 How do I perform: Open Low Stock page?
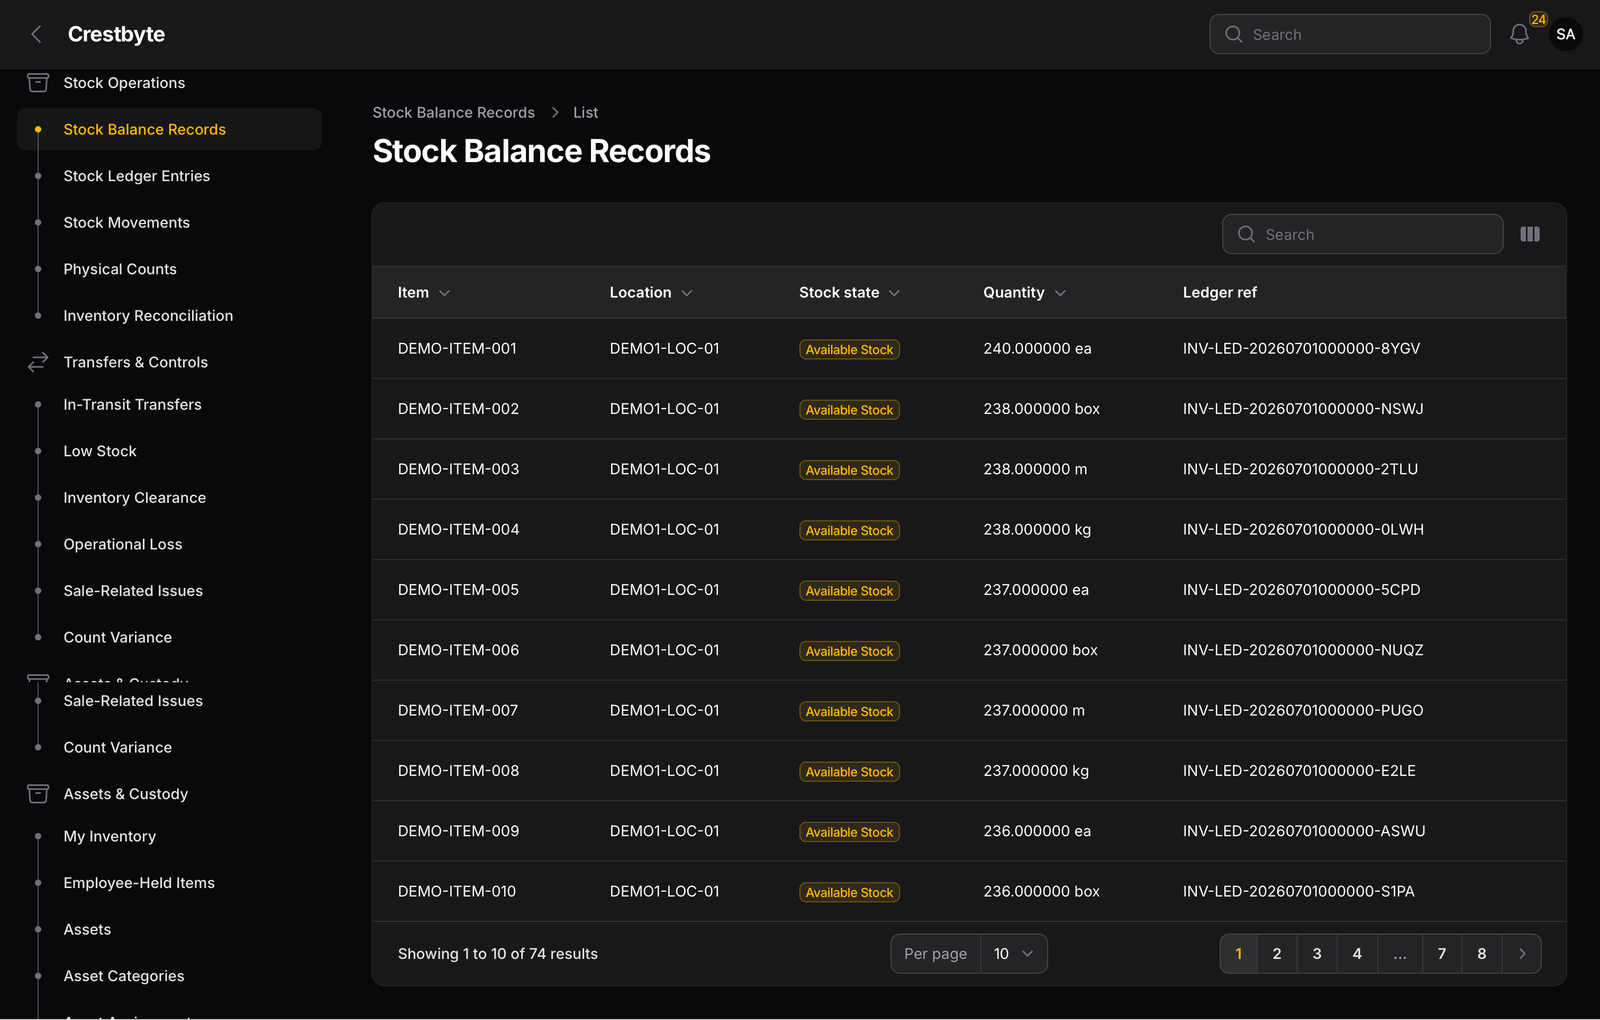tap(100, 451)
